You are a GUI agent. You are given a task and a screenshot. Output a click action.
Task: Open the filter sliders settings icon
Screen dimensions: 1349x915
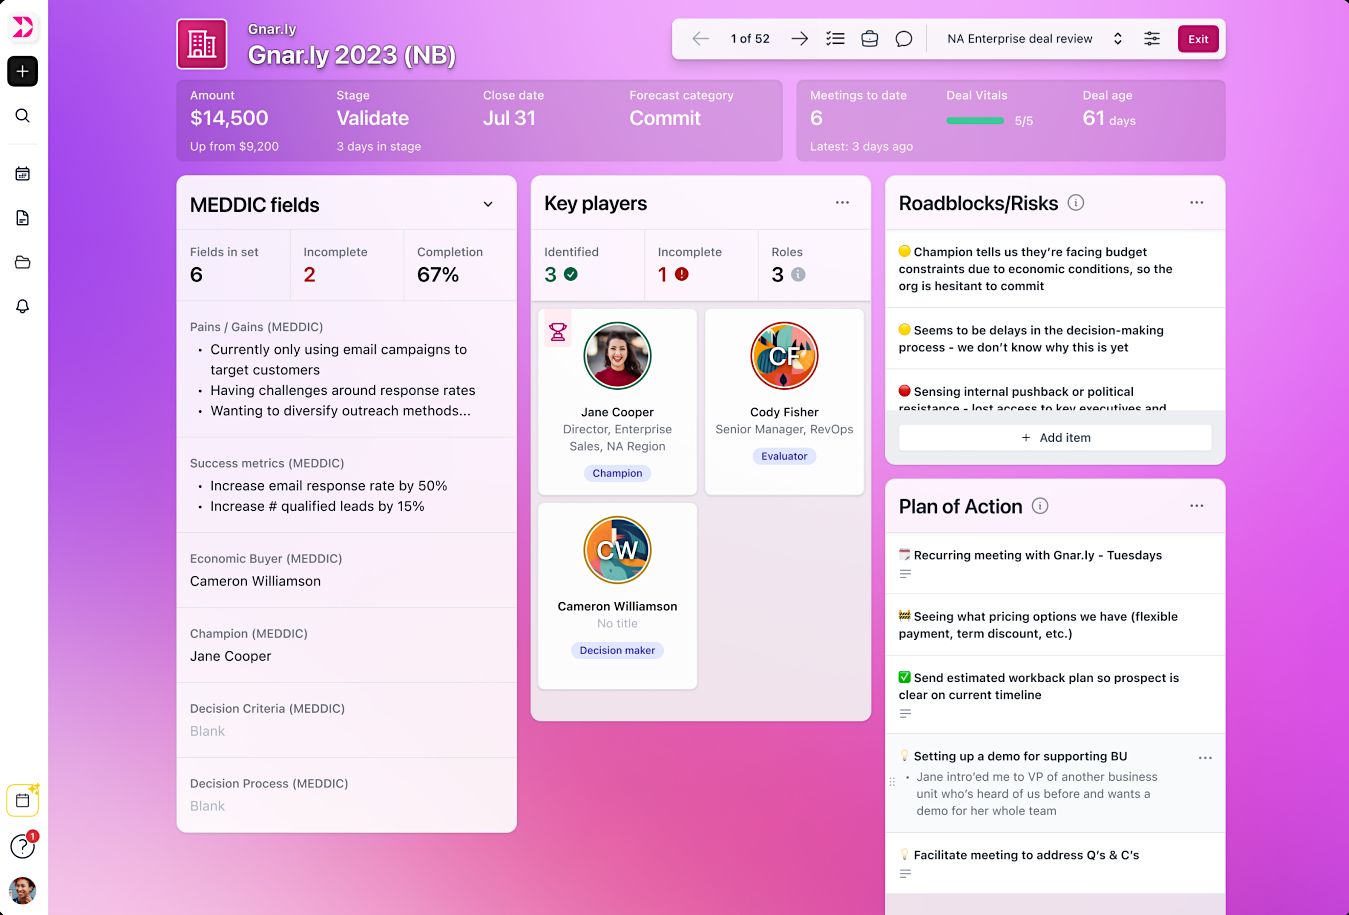pyautogui.click(x=1152, y=39)
